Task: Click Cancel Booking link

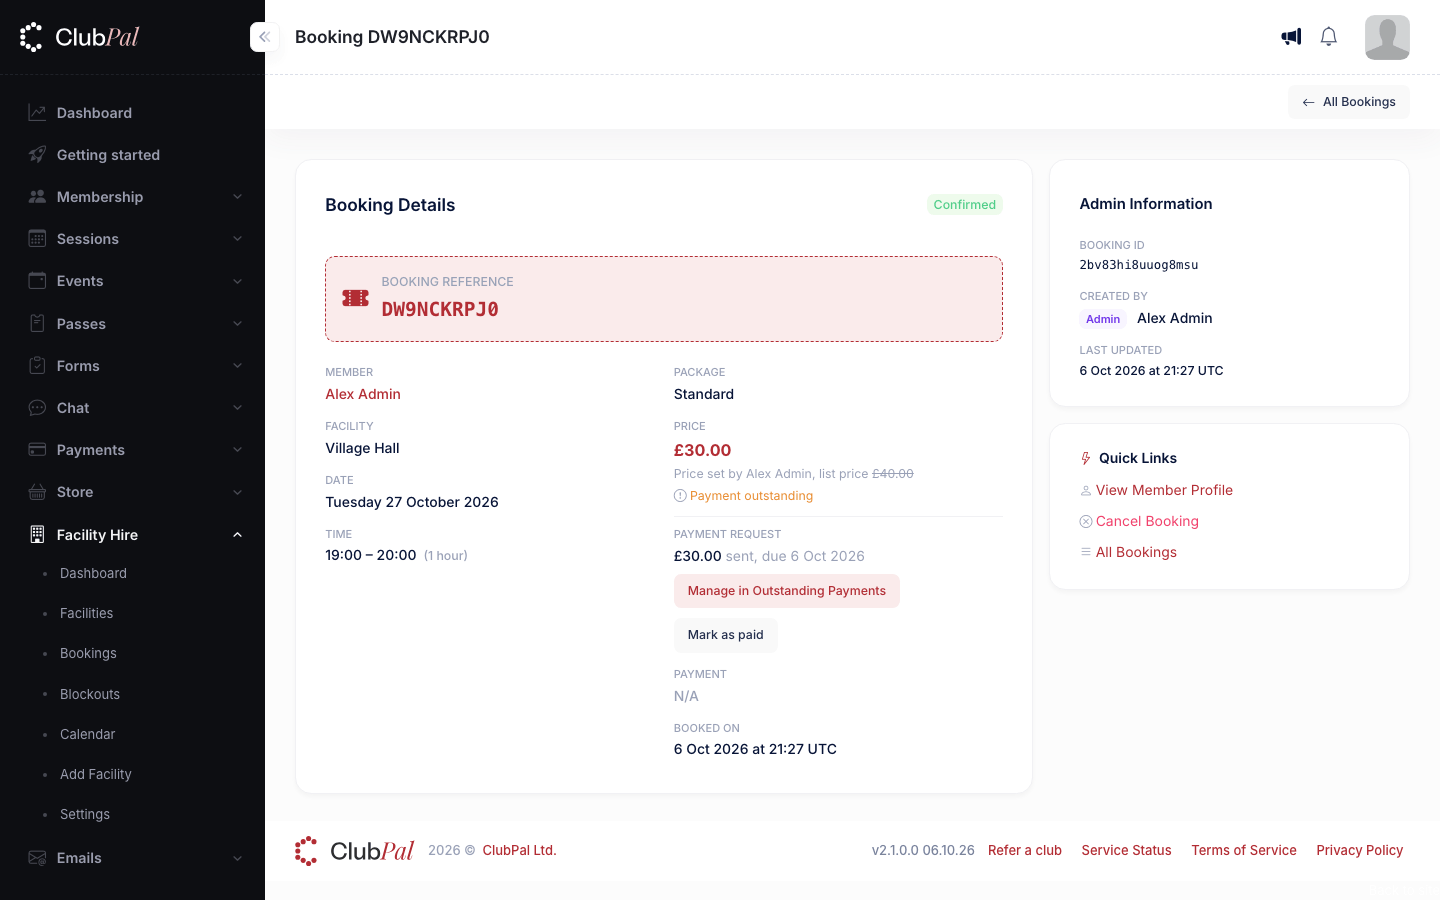Action: [x=1147, y=521]
